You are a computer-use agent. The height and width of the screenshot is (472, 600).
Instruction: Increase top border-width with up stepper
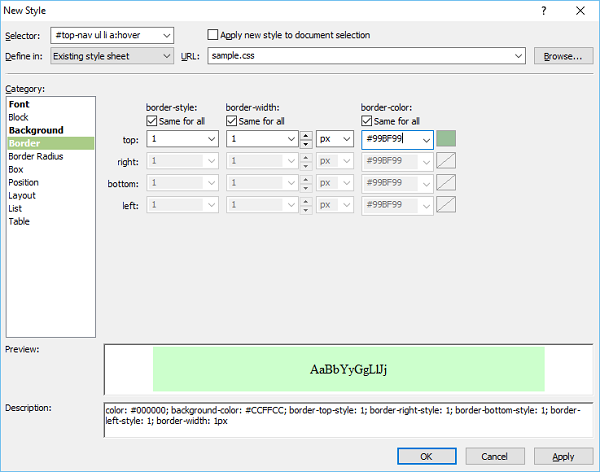(x=306, y=135)
